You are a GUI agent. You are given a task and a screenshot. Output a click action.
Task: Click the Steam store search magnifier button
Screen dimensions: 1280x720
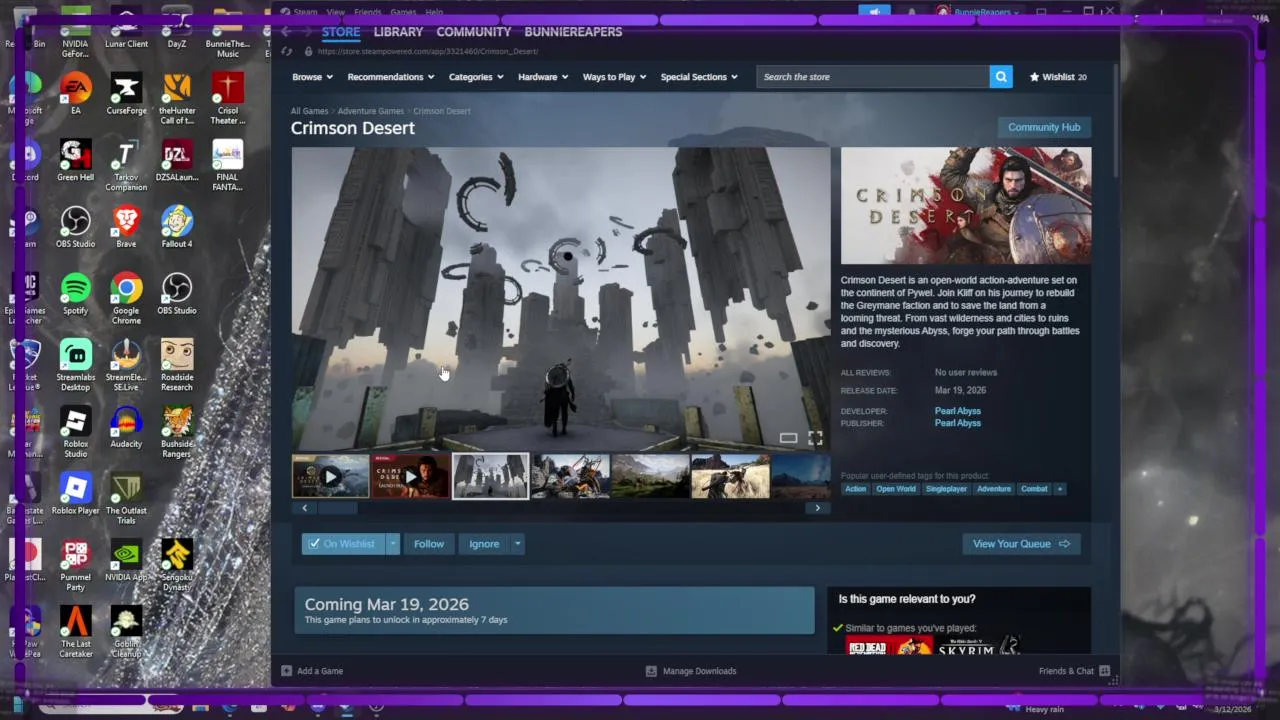[x=1001, y=77]
